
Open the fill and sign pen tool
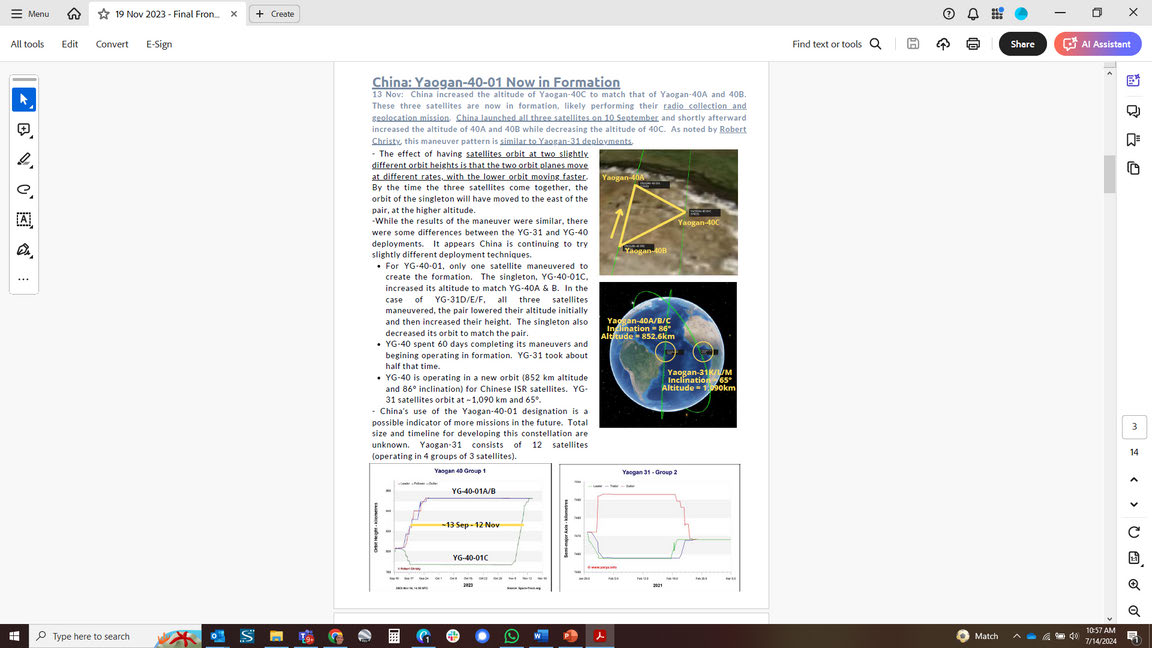tap(24, 250)
